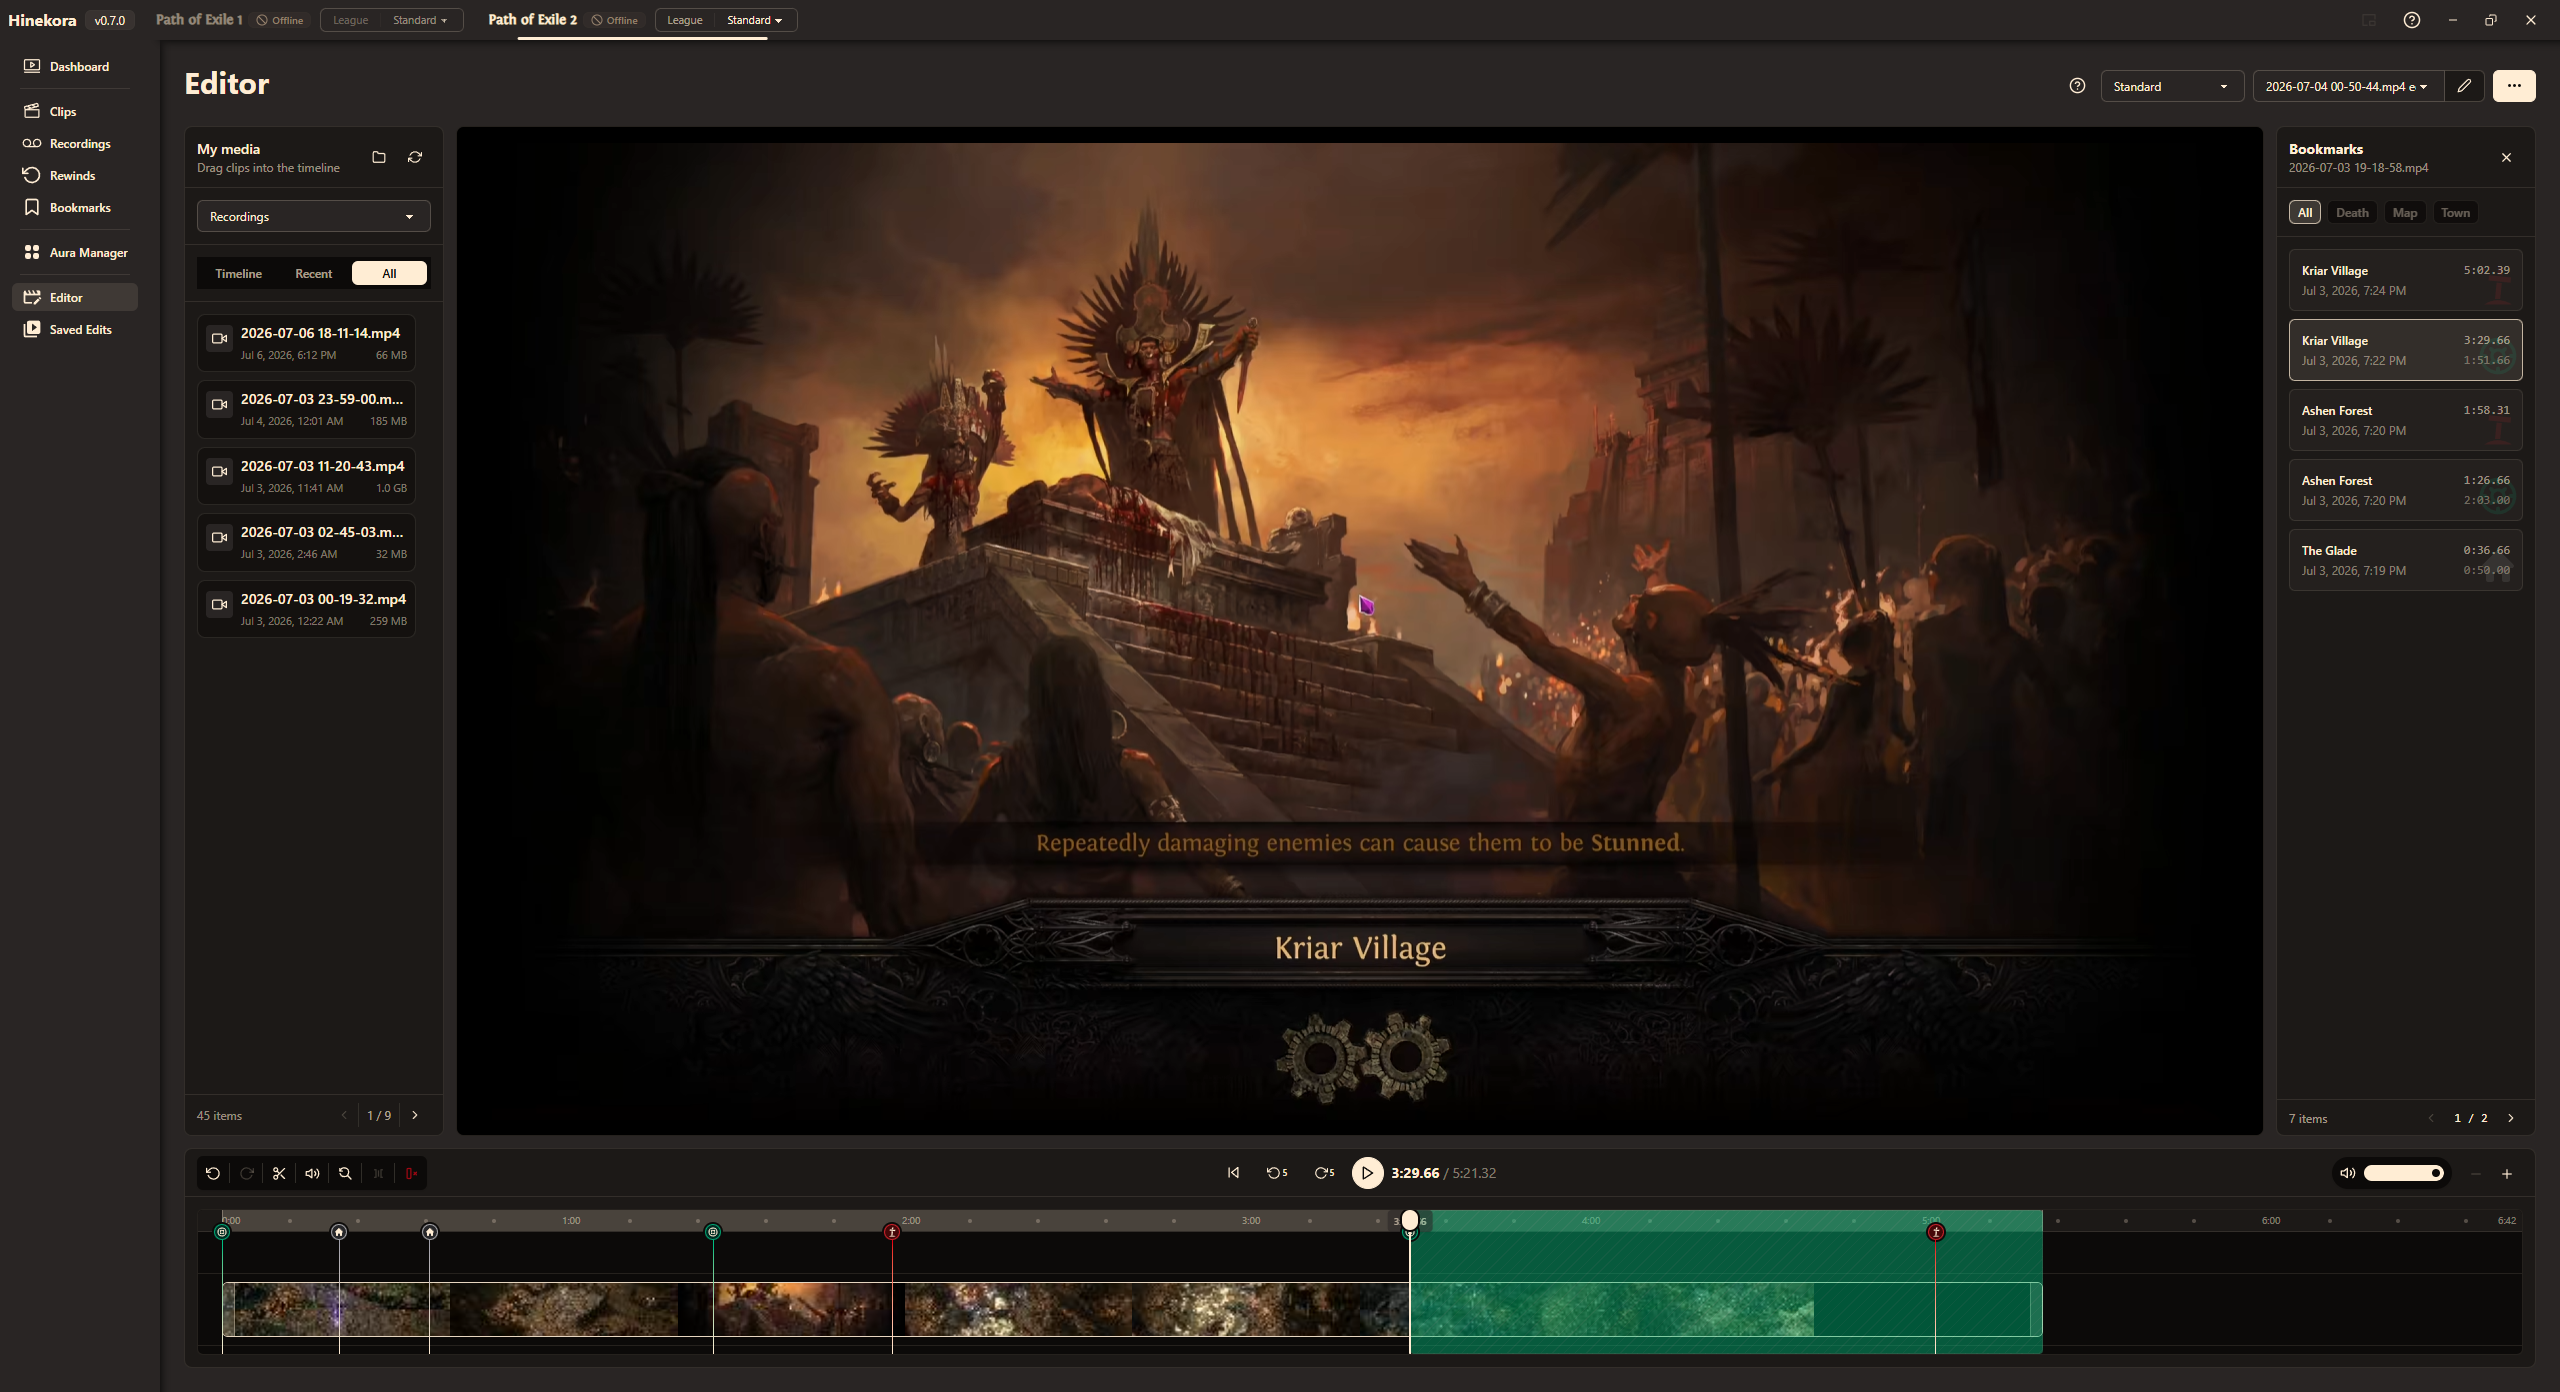The width and height of the screenshot is (2560, 1392).
Task: Jump to the start of the video
Action: [1233, 1173]
